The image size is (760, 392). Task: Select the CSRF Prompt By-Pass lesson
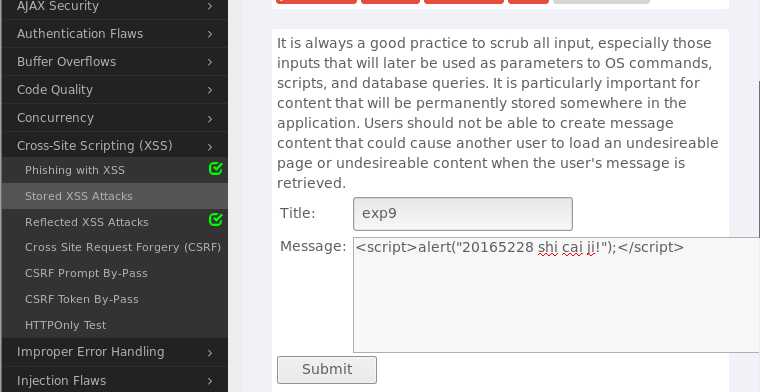click(x=86, y=273)
